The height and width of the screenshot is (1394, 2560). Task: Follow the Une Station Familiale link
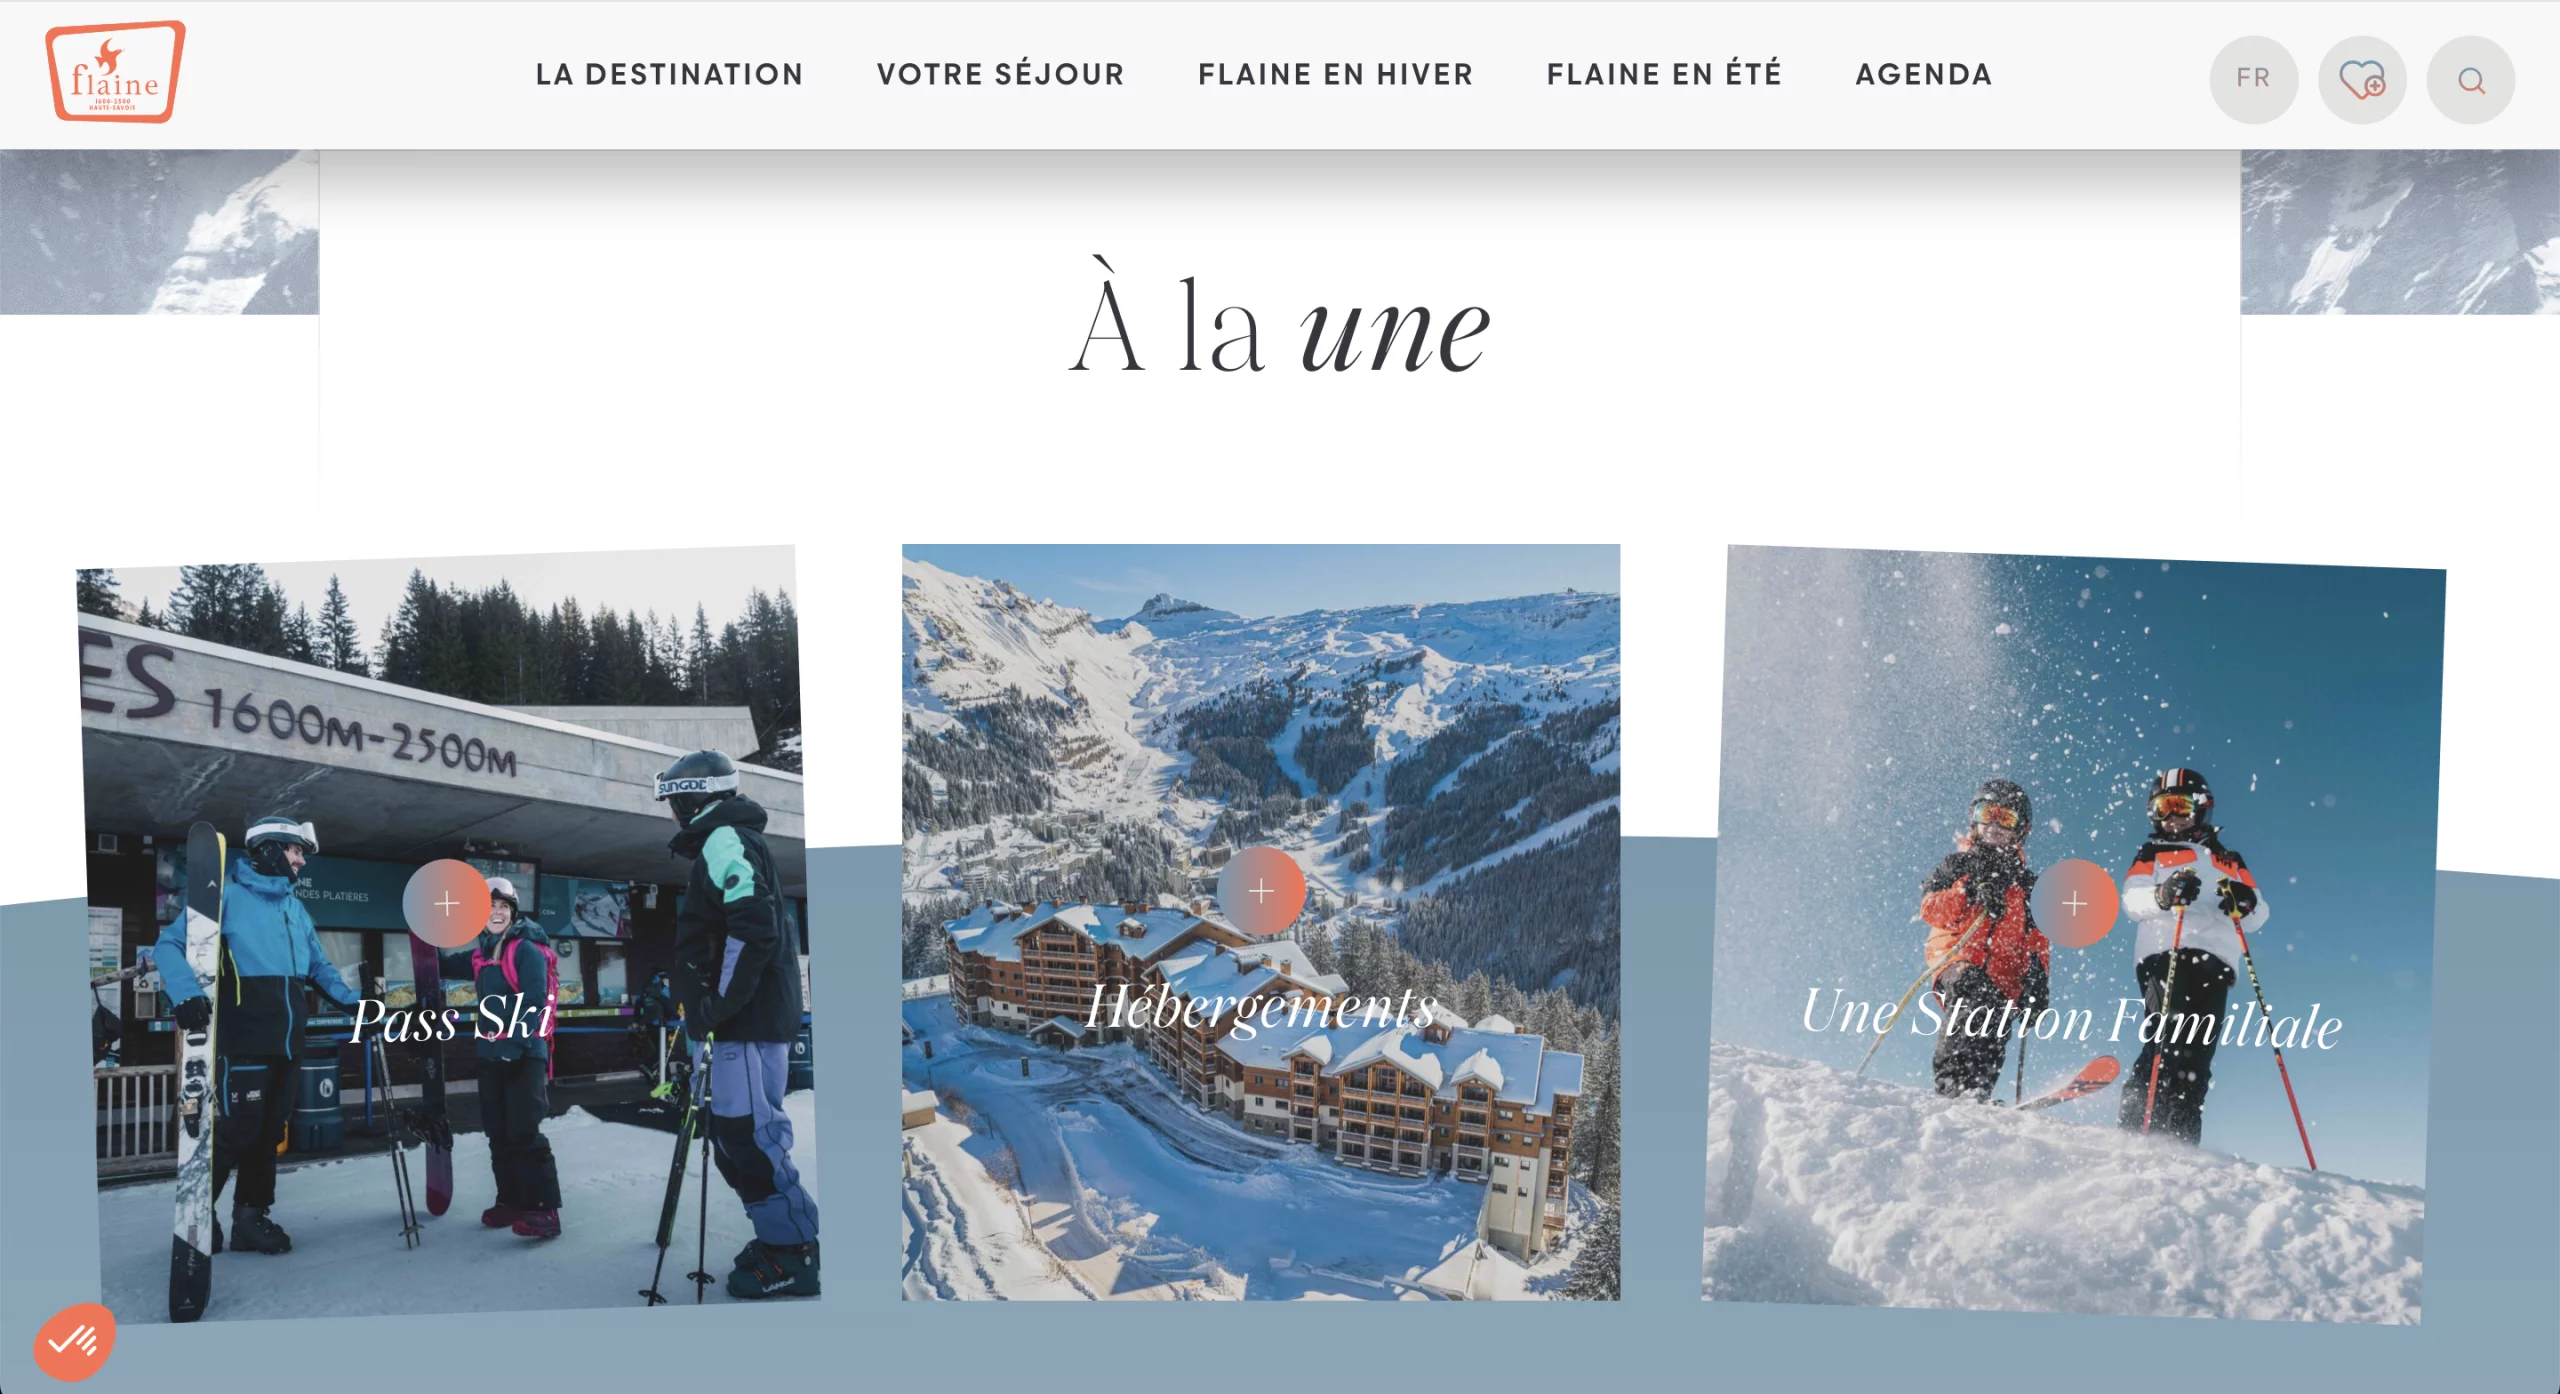point(2072,1017)
